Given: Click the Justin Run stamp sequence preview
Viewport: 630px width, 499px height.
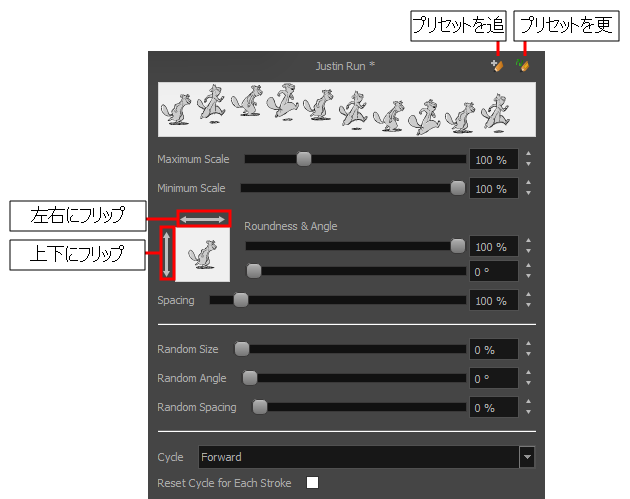Looking at the screenshot, I should [347, 109].
